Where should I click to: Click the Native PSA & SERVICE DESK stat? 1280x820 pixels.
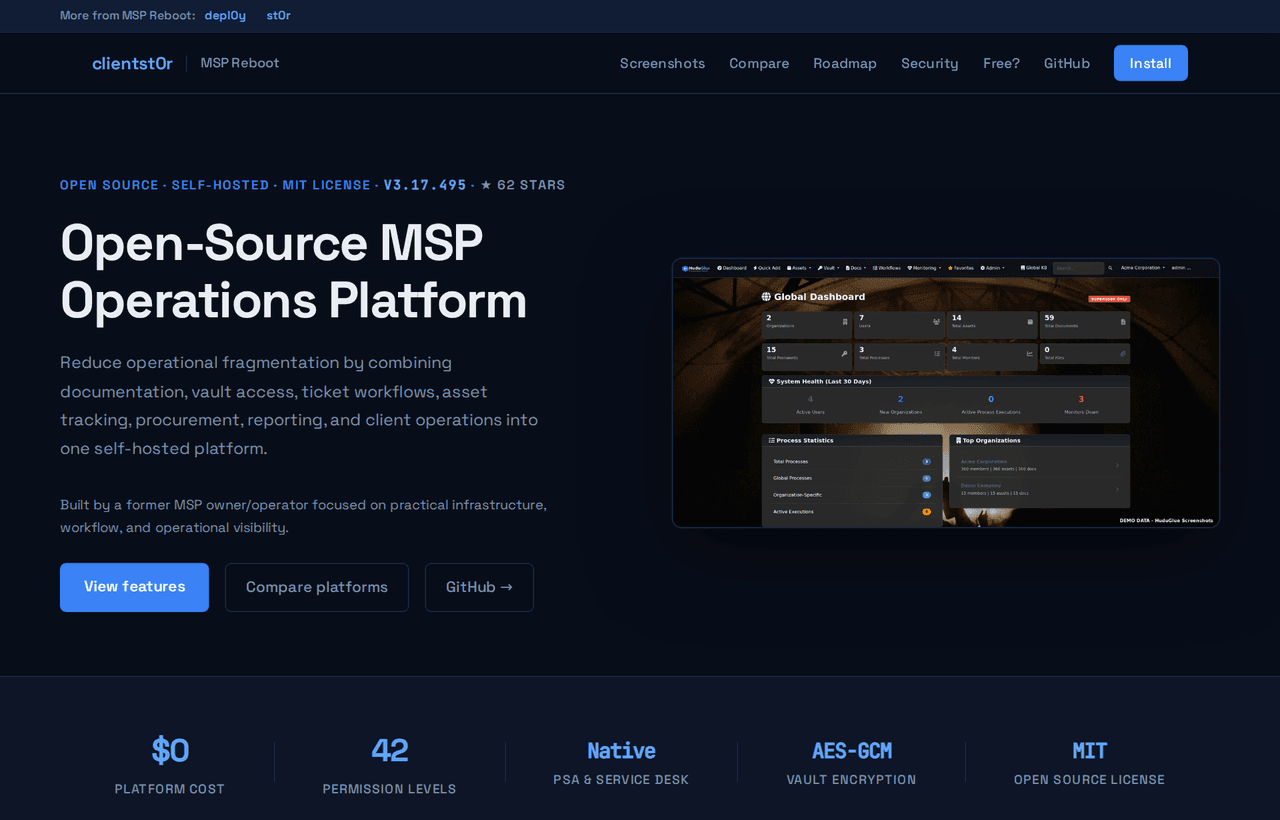point(621,765)
